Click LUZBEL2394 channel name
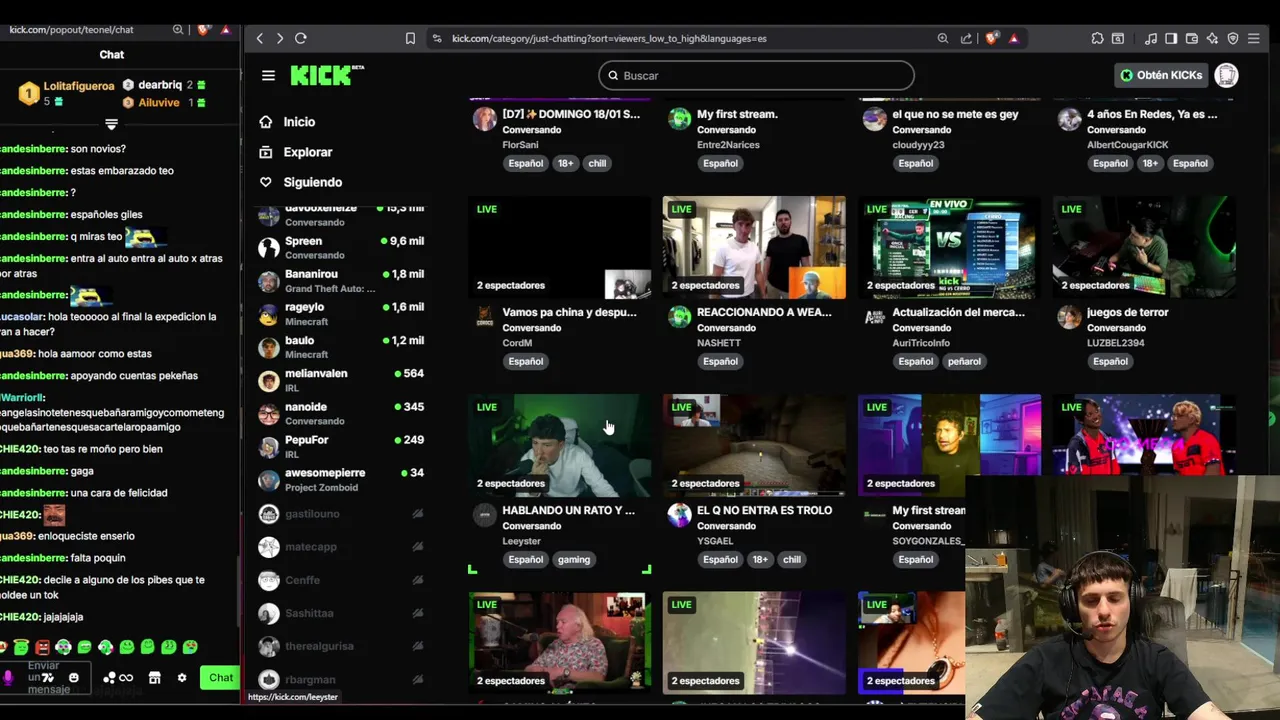 pos(1115,343)
